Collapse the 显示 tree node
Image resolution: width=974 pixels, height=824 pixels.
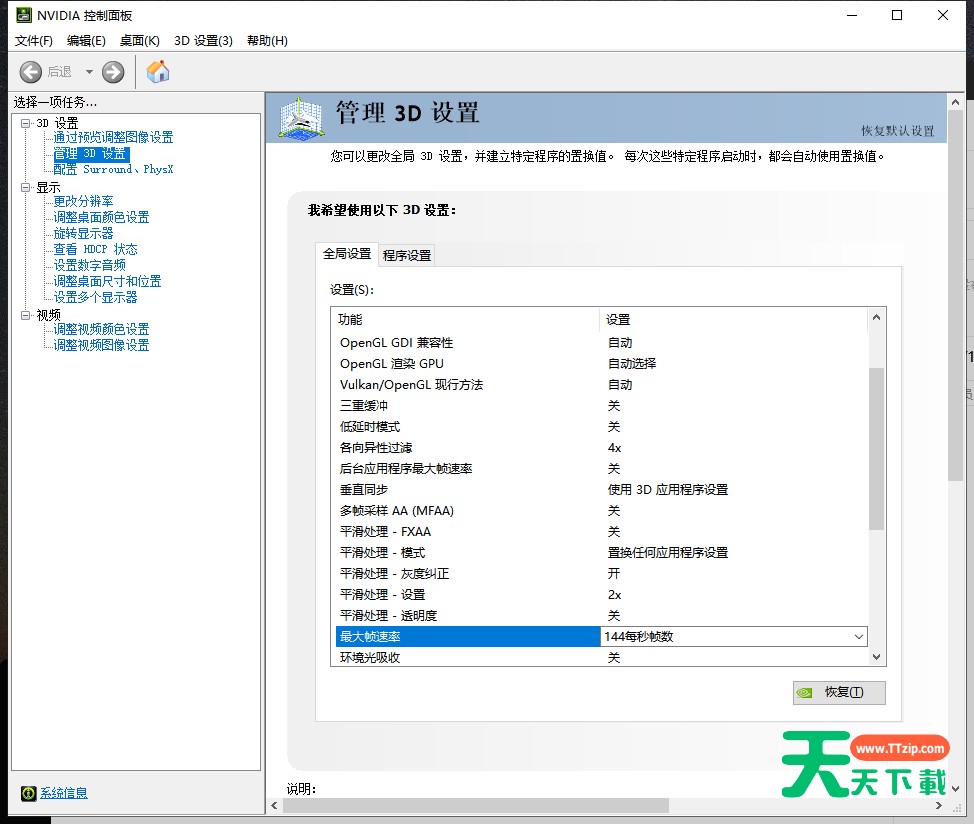[x=26, y=188]
